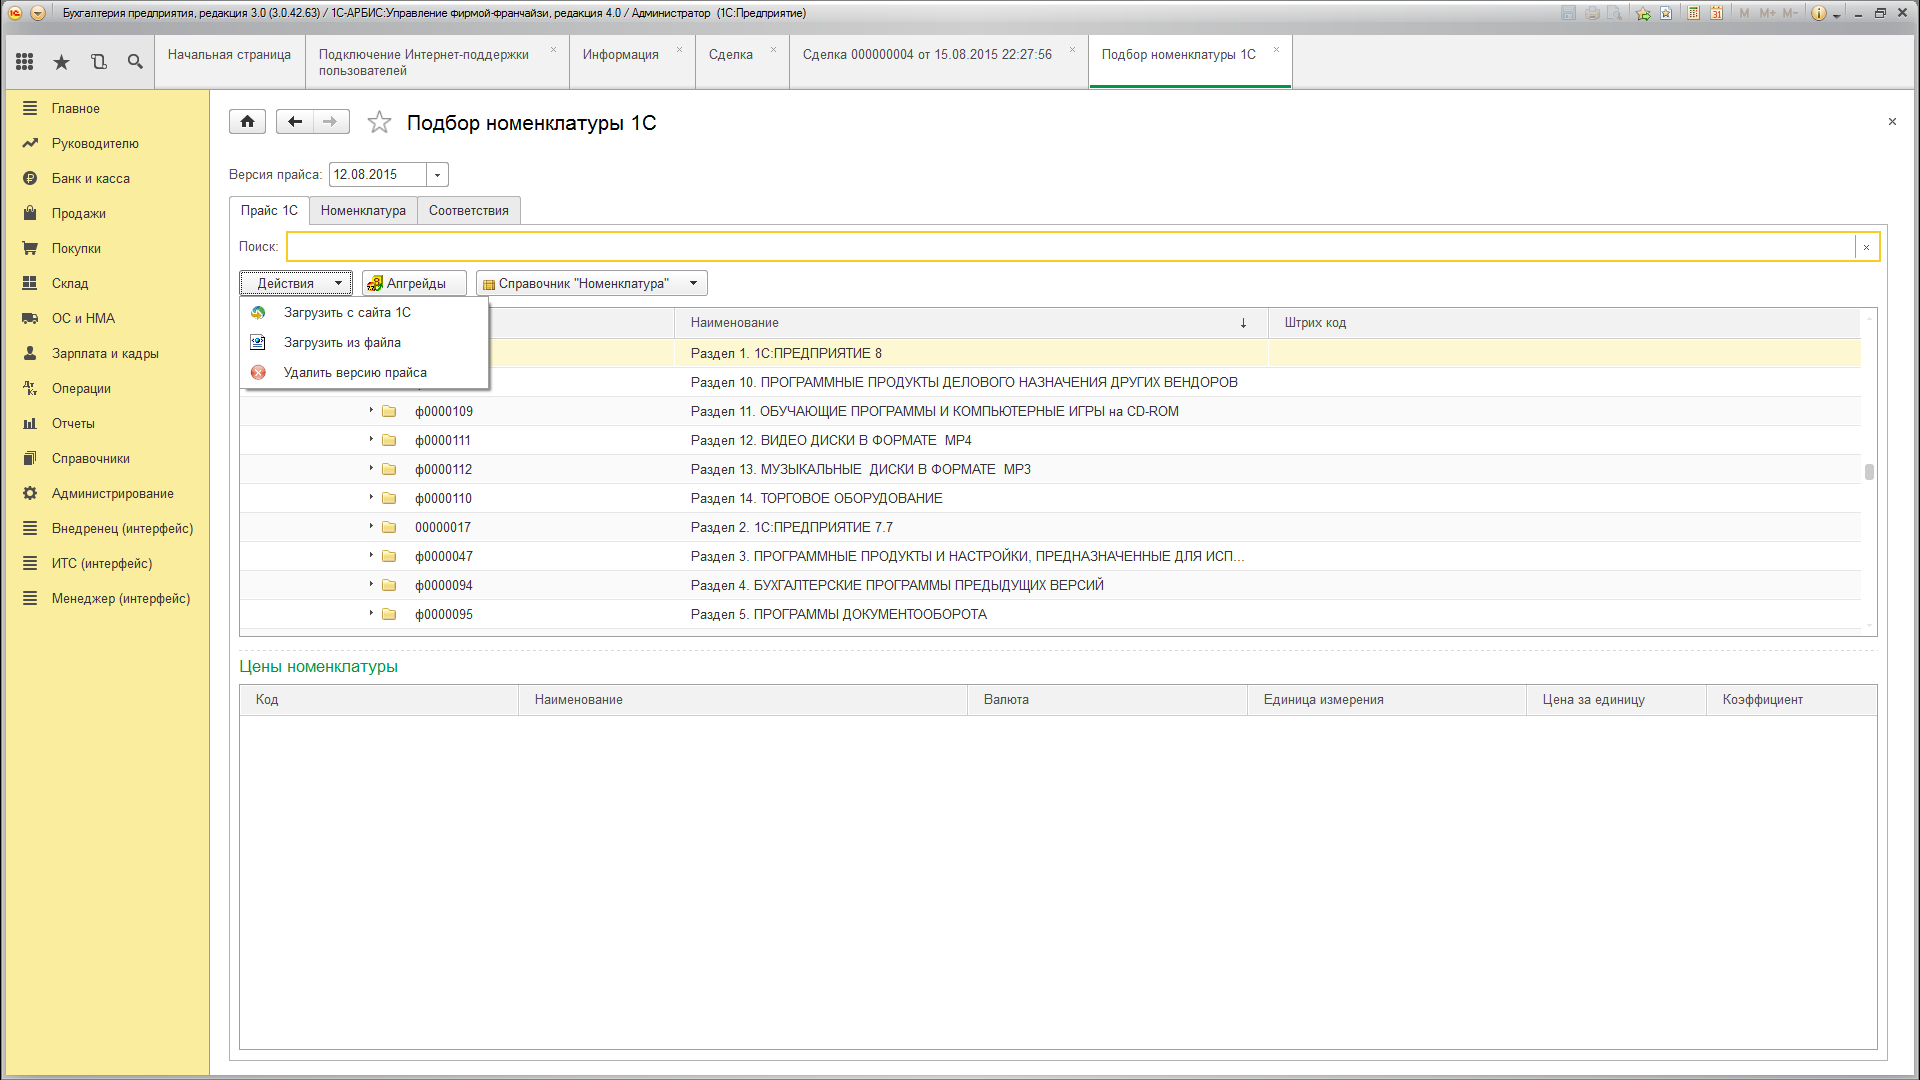Switch to the Номенклатура tab
The width and height of the screenshot is (1920, 1080).
[x=363, y=210]
